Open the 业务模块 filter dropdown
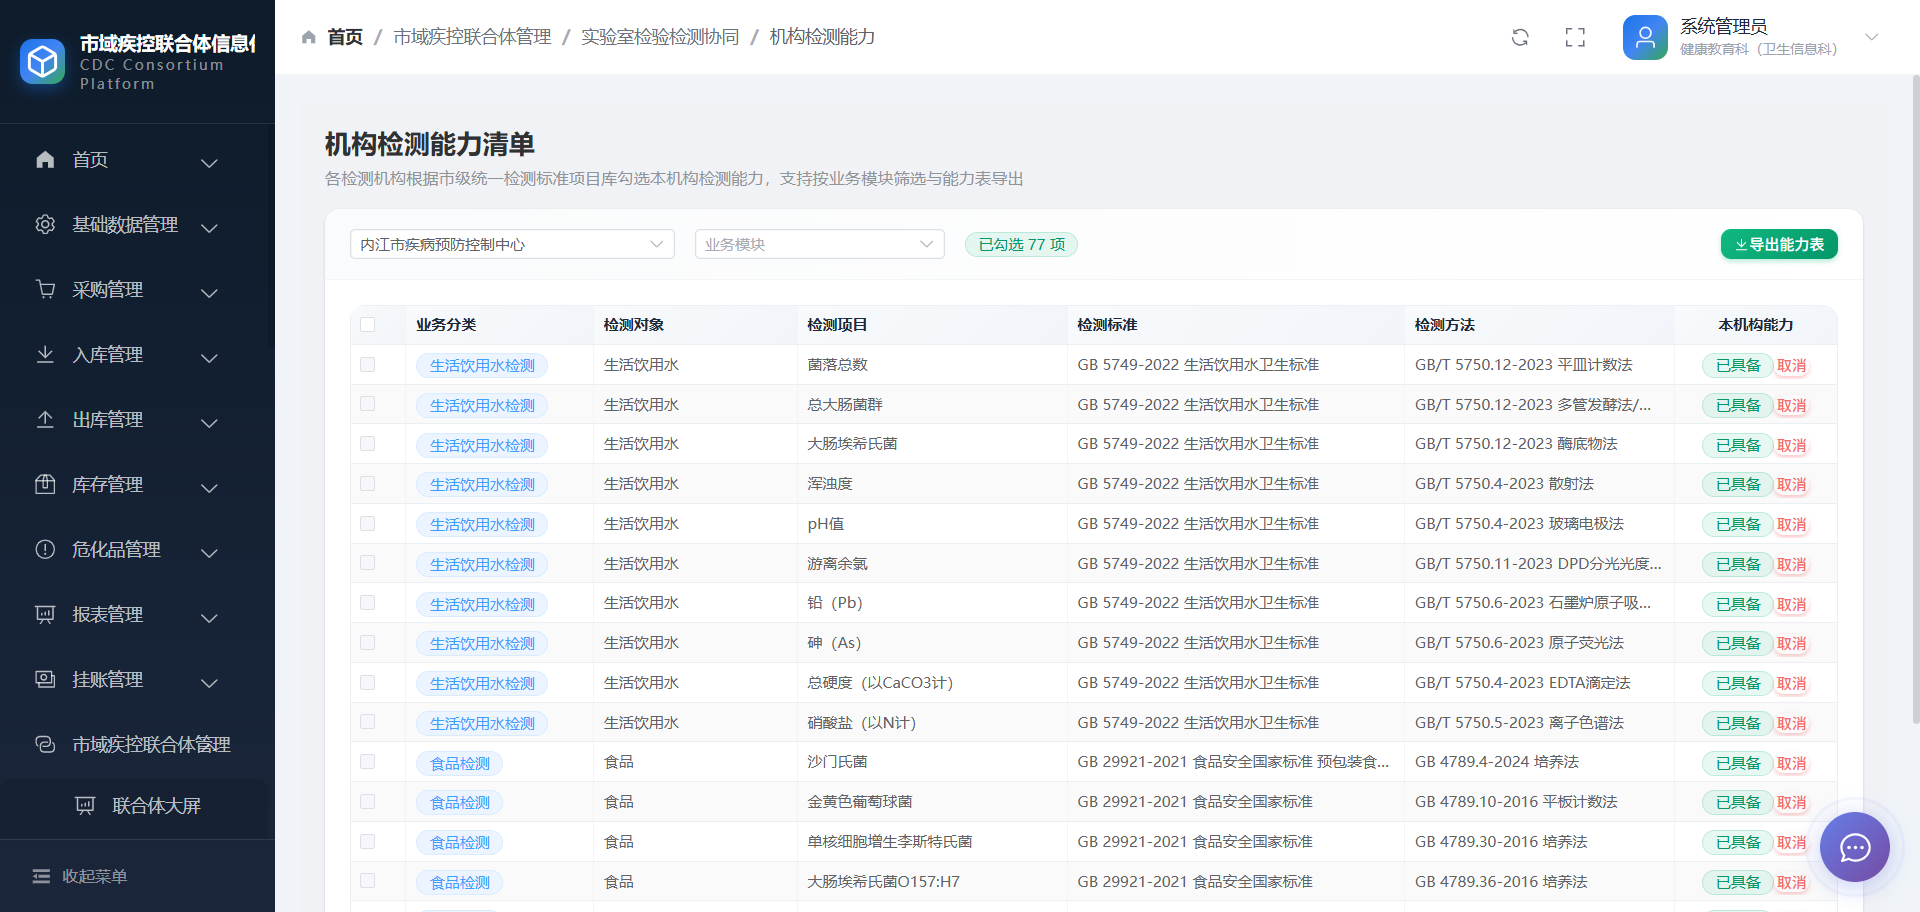Viewport: 1920px width, 912px height. [x=820, y=244]
